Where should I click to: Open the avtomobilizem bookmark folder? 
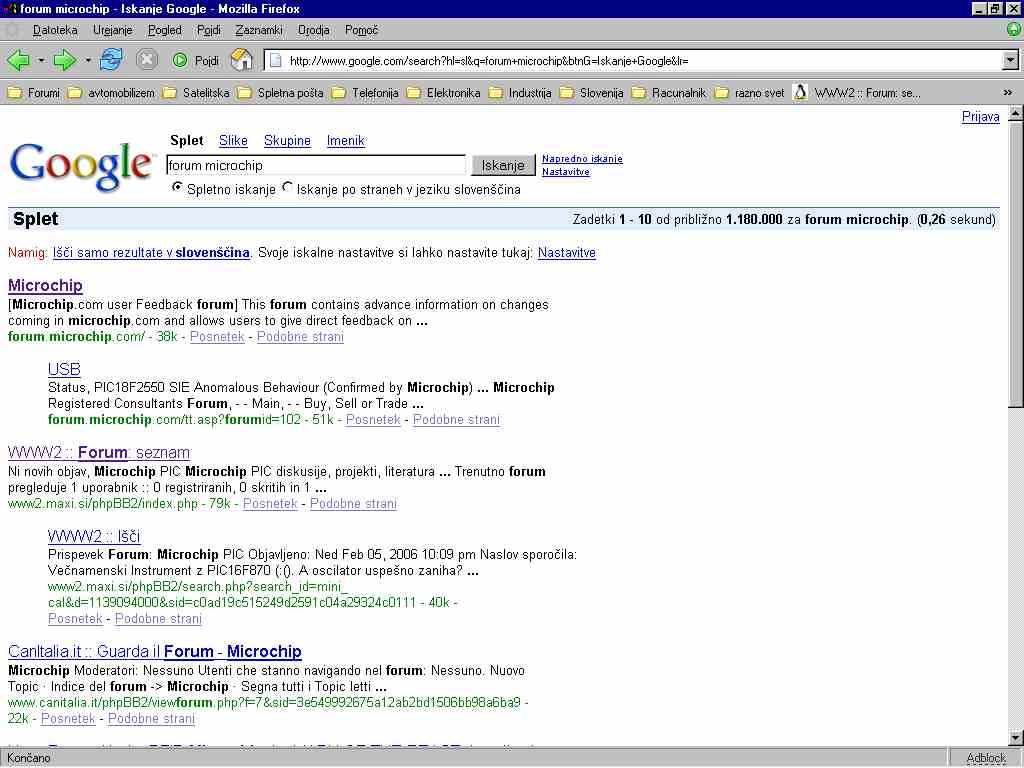pos(111,93)
